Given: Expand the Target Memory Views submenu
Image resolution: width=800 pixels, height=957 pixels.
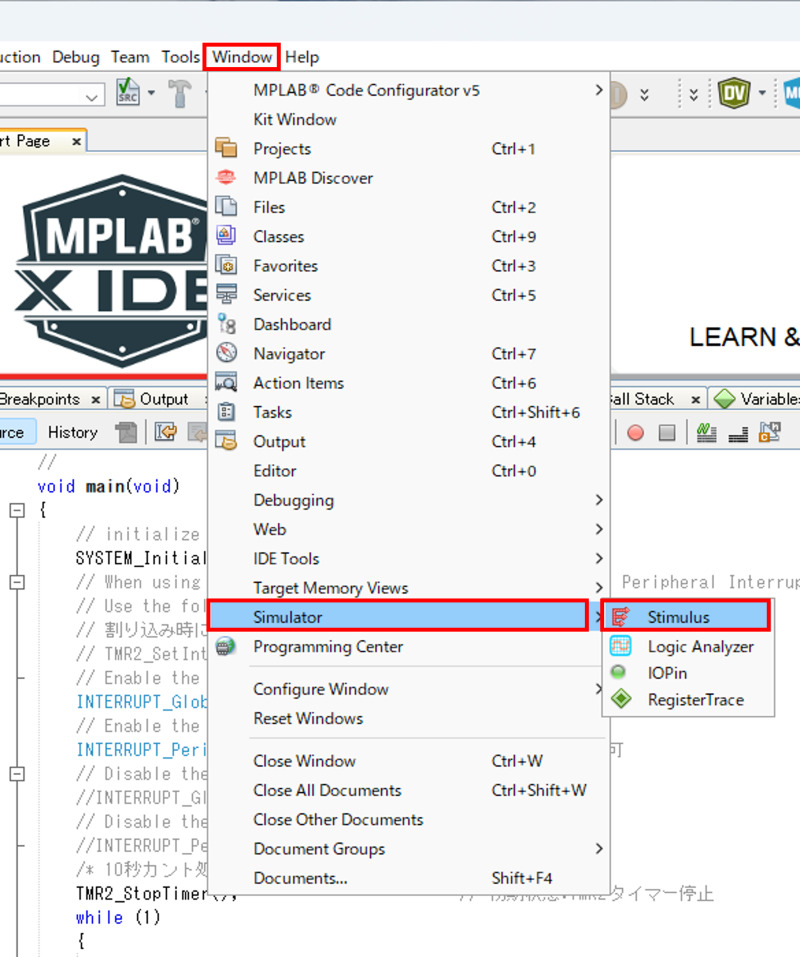Looking at the screenshot, I should (330, 588).
